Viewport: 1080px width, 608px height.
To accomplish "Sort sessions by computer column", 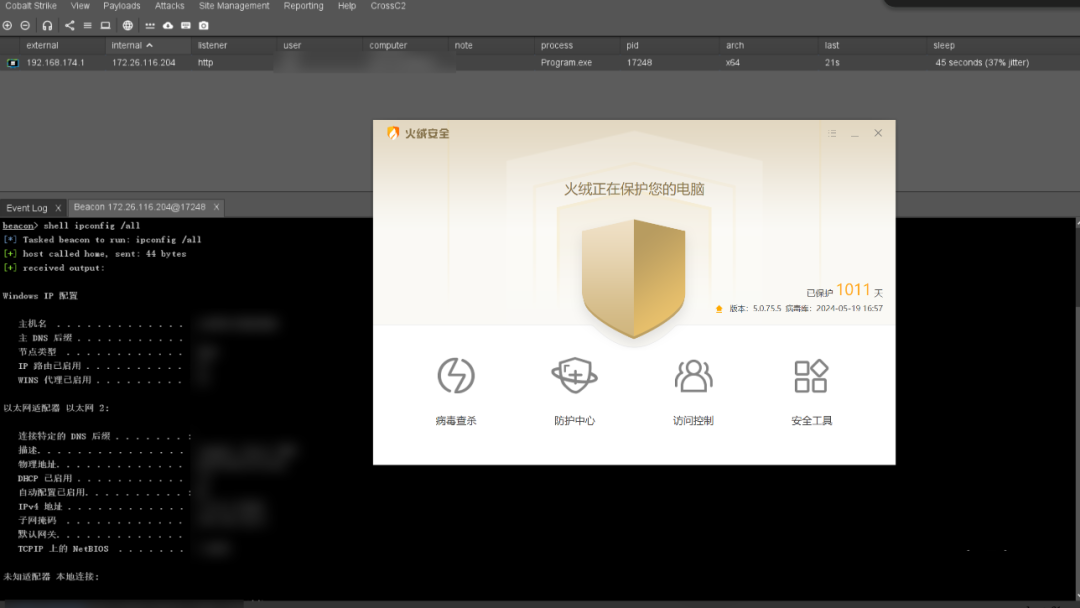I will [x=406, y=45].
